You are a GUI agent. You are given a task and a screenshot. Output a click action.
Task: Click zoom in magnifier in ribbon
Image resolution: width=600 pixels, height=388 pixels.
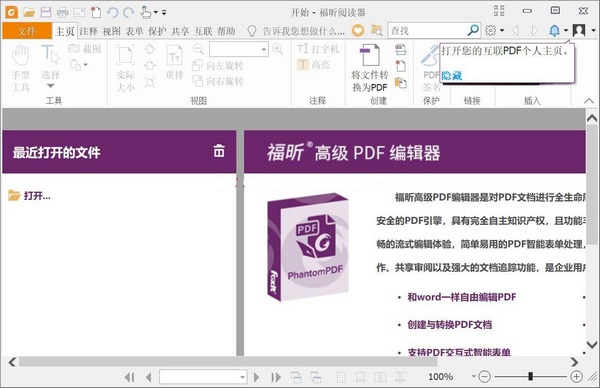coord(277,49)
